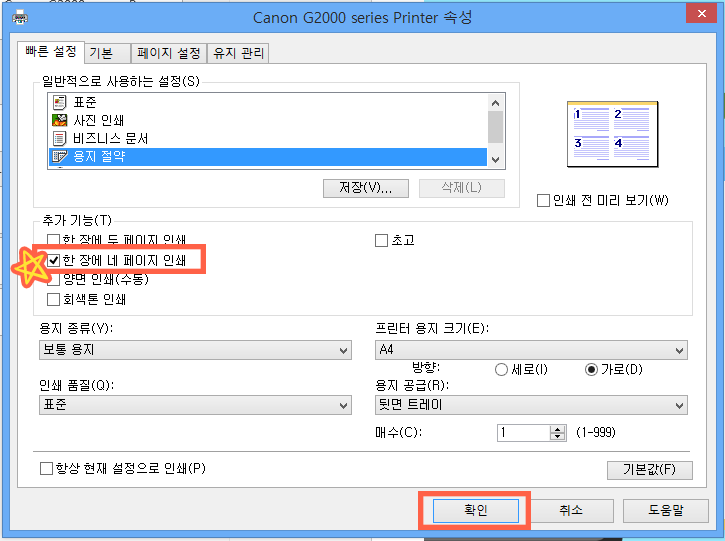This screenshot has height=541, width=725.
Task: Select the 비즈니스 문서 document icon
Action: point(60,138)
